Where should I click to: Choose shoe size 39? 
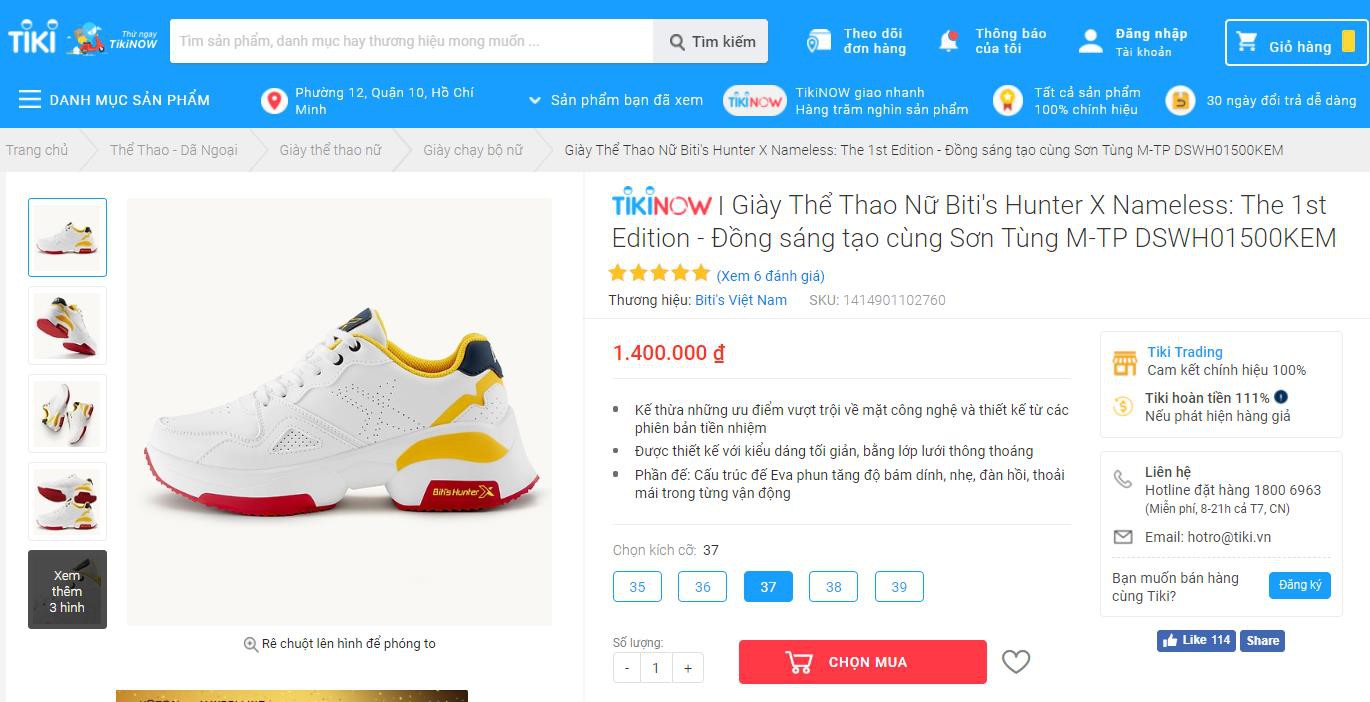tap(899, 587)
